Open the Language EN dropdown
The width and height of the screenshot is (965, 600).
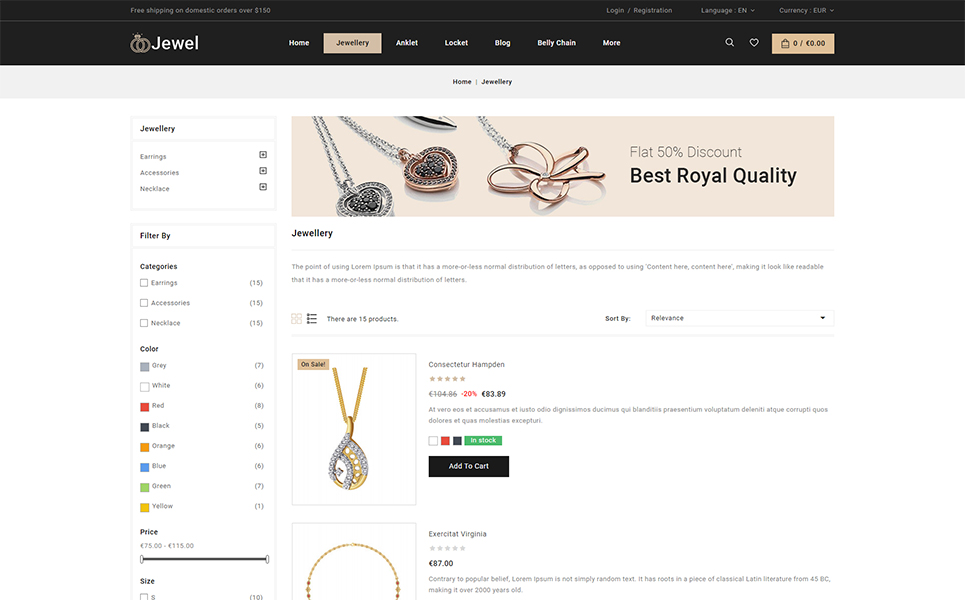point(727,10)
